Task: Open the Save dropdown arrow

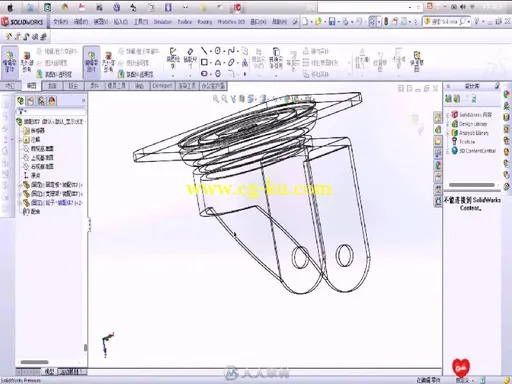Action: [338, 22]
